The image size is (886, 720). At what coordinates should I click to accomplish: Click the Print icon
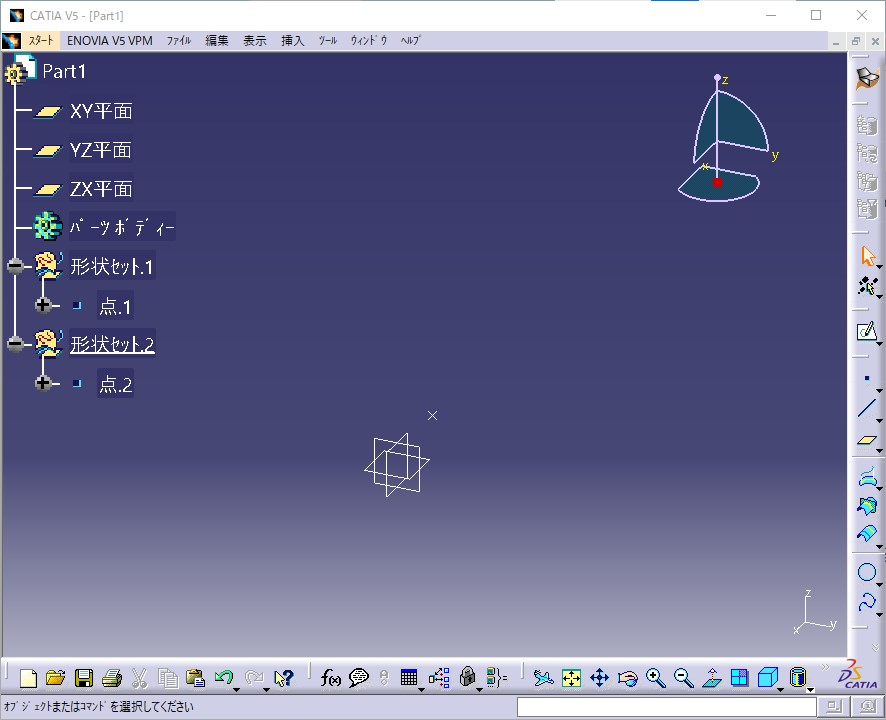pyautogui.click(x=111, y=678)
